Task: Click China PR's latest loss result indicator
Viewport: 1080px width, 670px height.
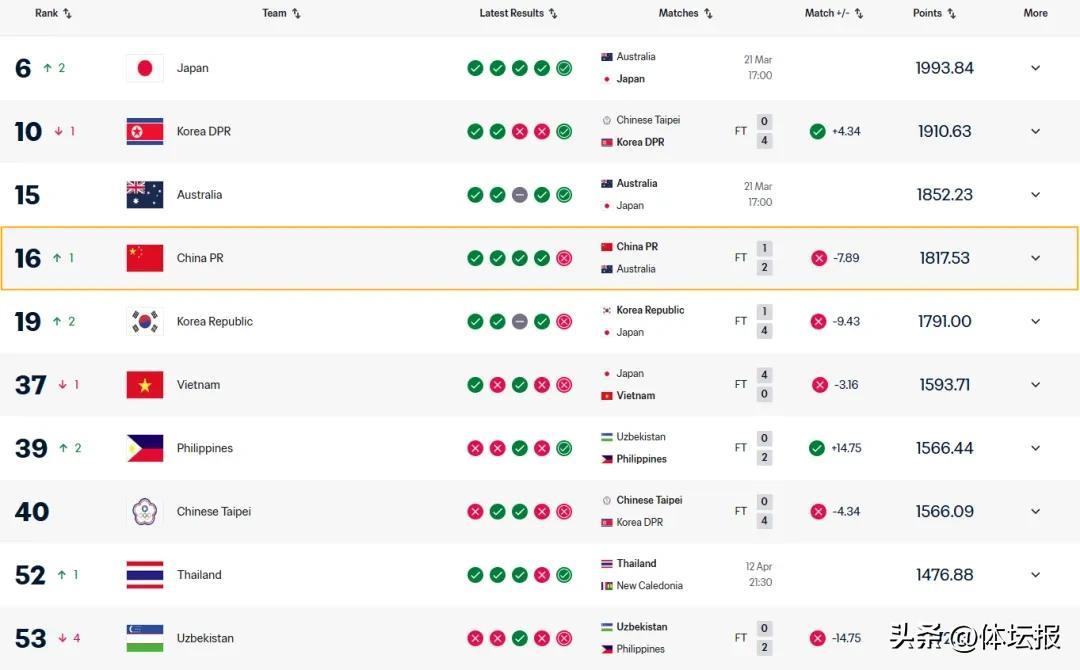Action: pyautogui.click(x=564, y=258)
